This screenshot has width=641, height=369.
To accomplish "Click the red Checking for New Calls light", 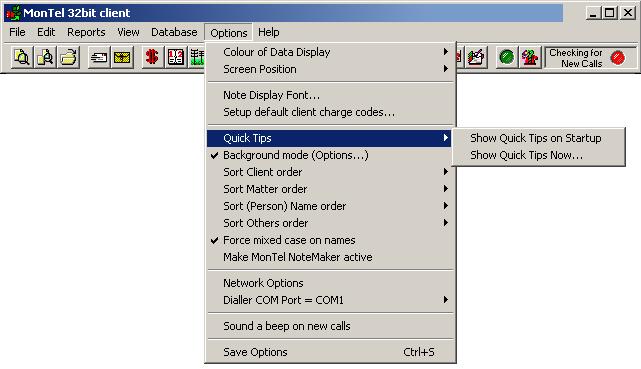I will point(618,58).
